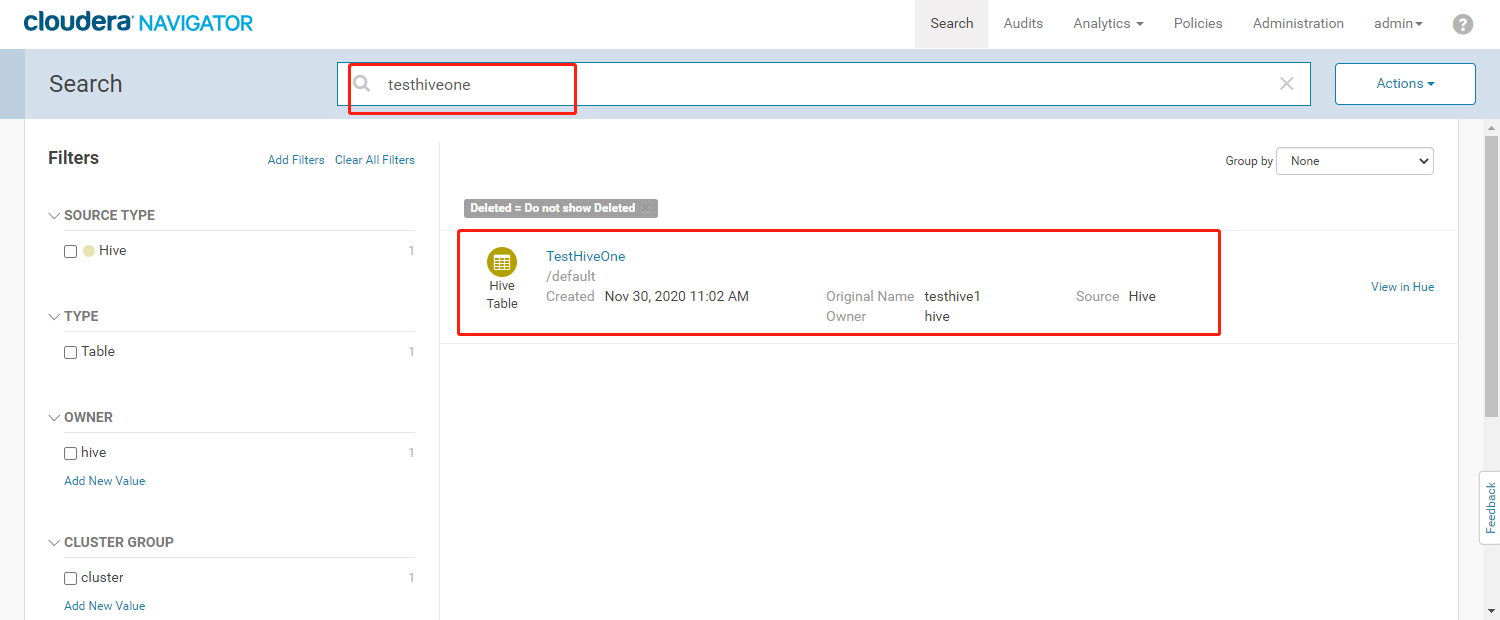Click the Cloudera Navigator logo
Screen dimensions: 1500x620
[139, 22]
